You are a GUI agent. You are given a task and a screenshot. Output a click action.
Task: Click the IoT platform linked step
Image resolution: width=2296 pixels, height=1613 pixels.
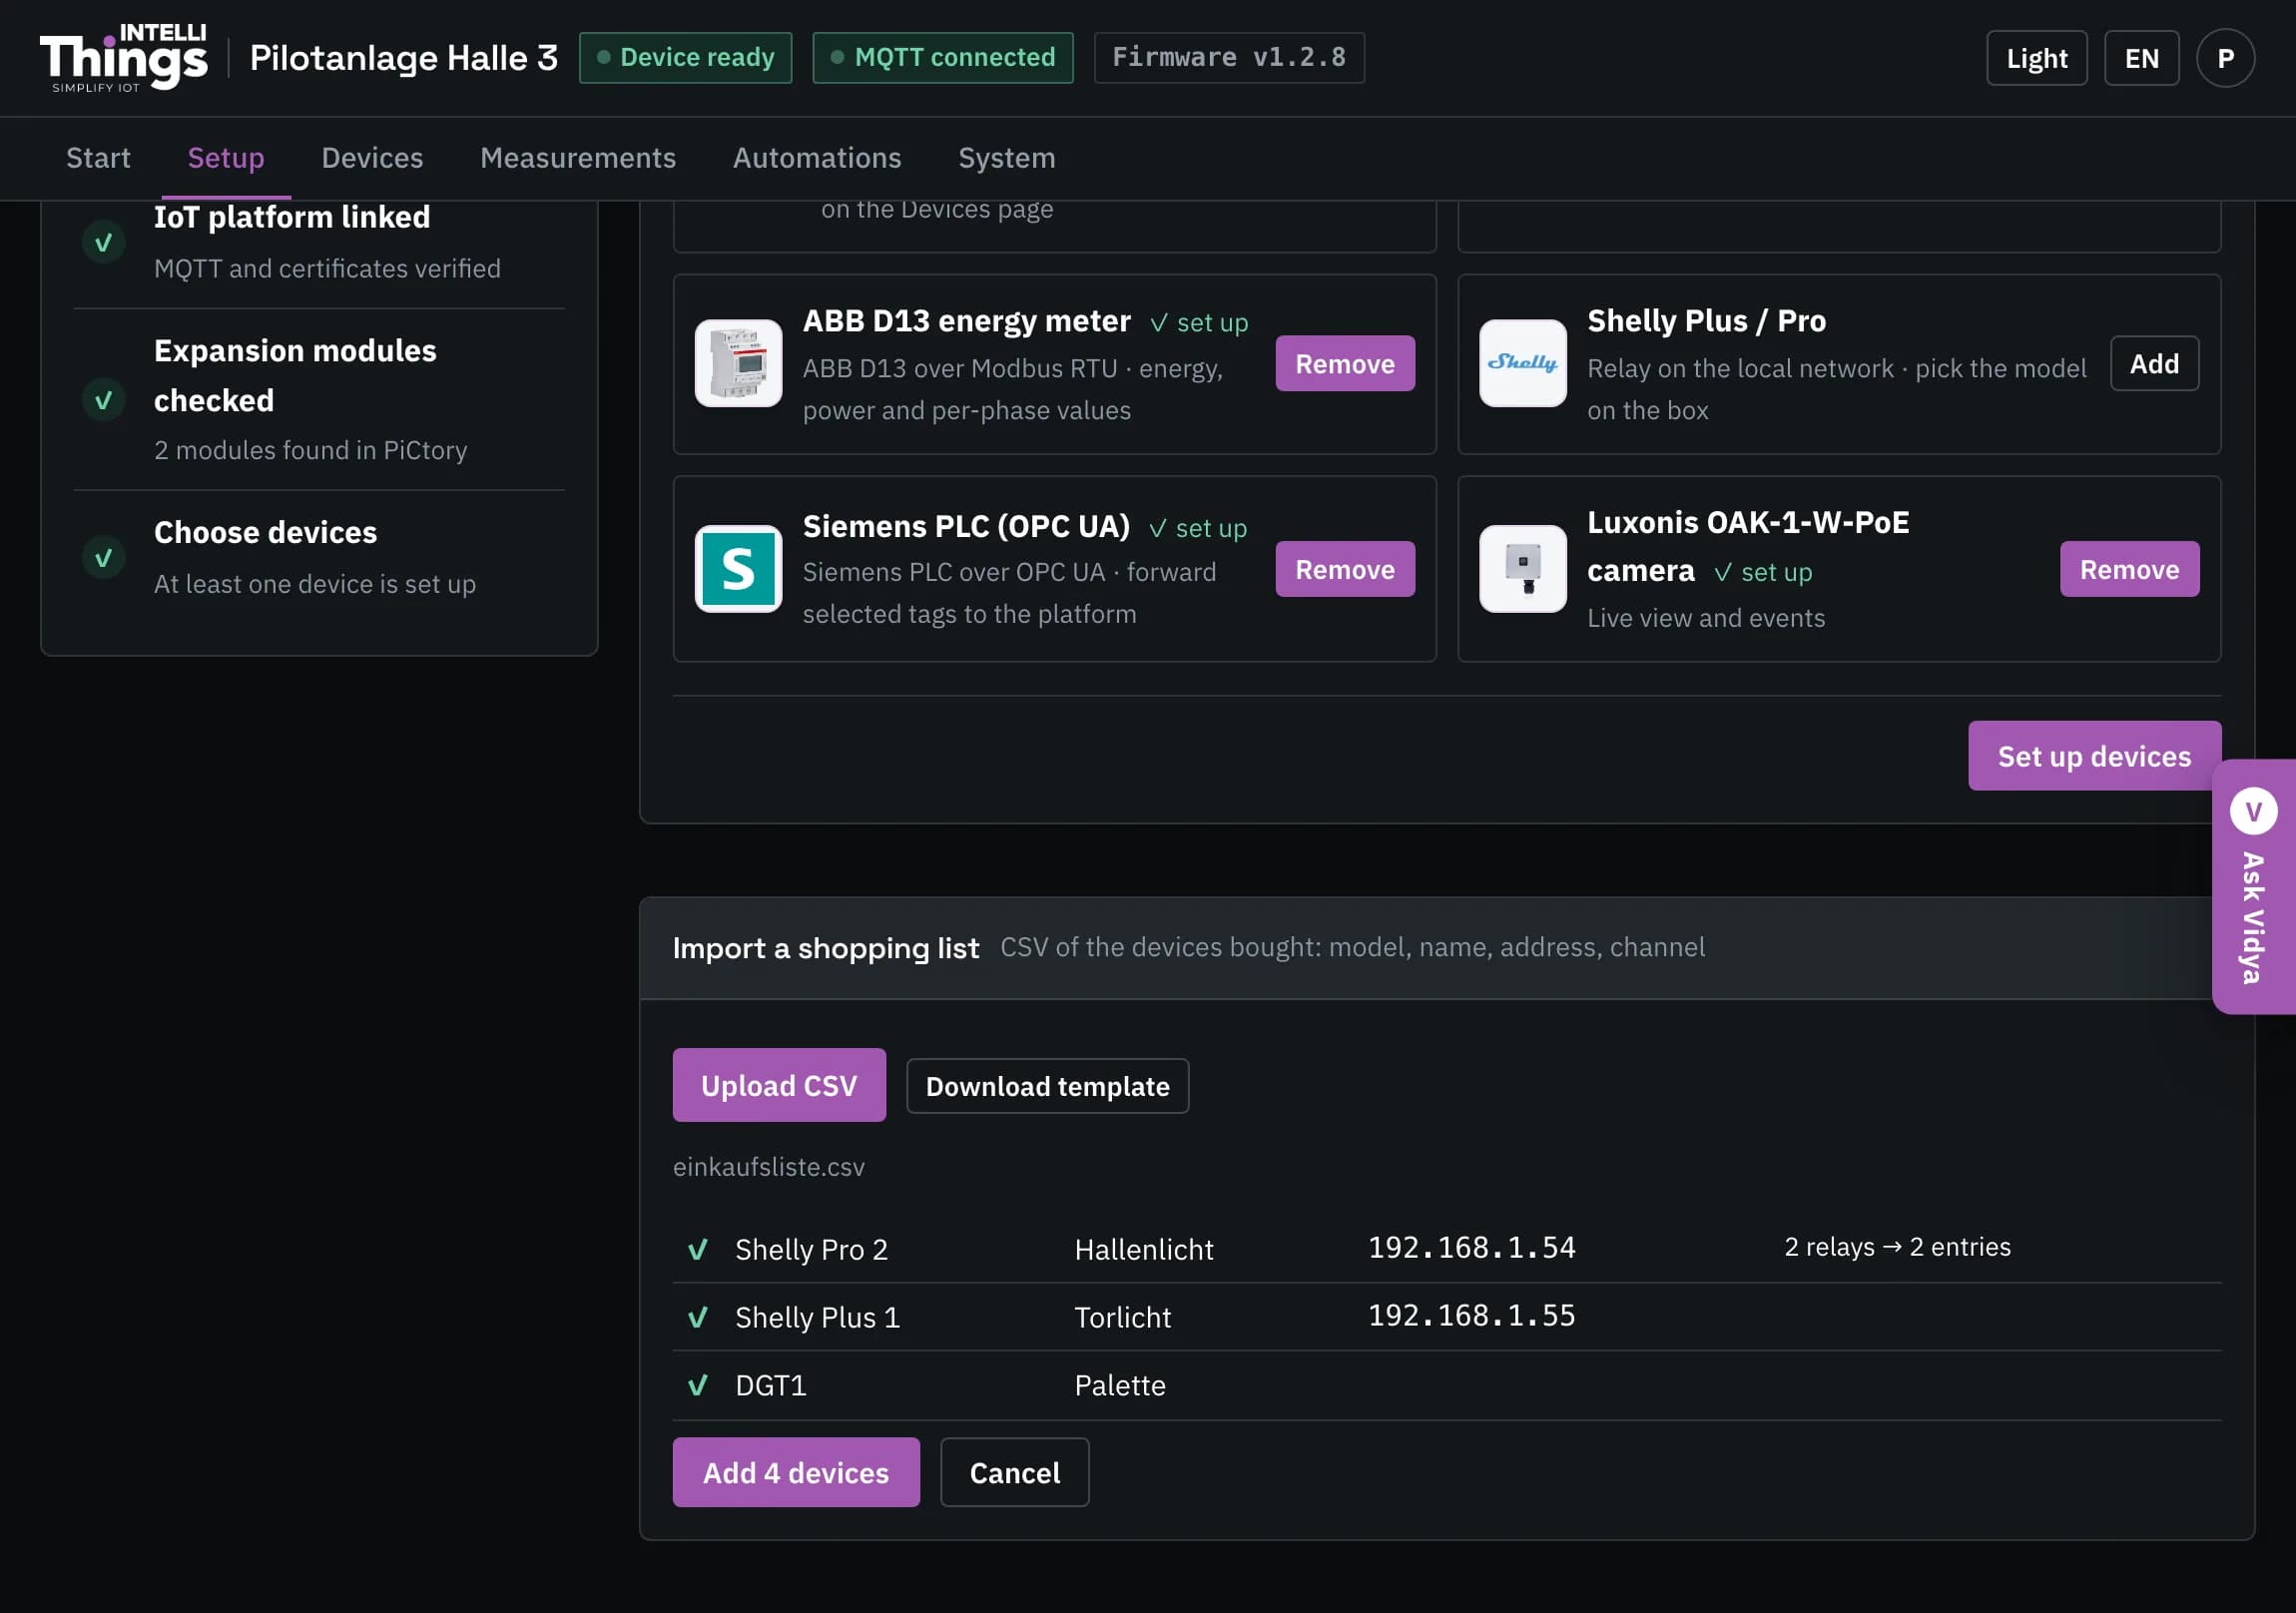(x=319, y=242)
